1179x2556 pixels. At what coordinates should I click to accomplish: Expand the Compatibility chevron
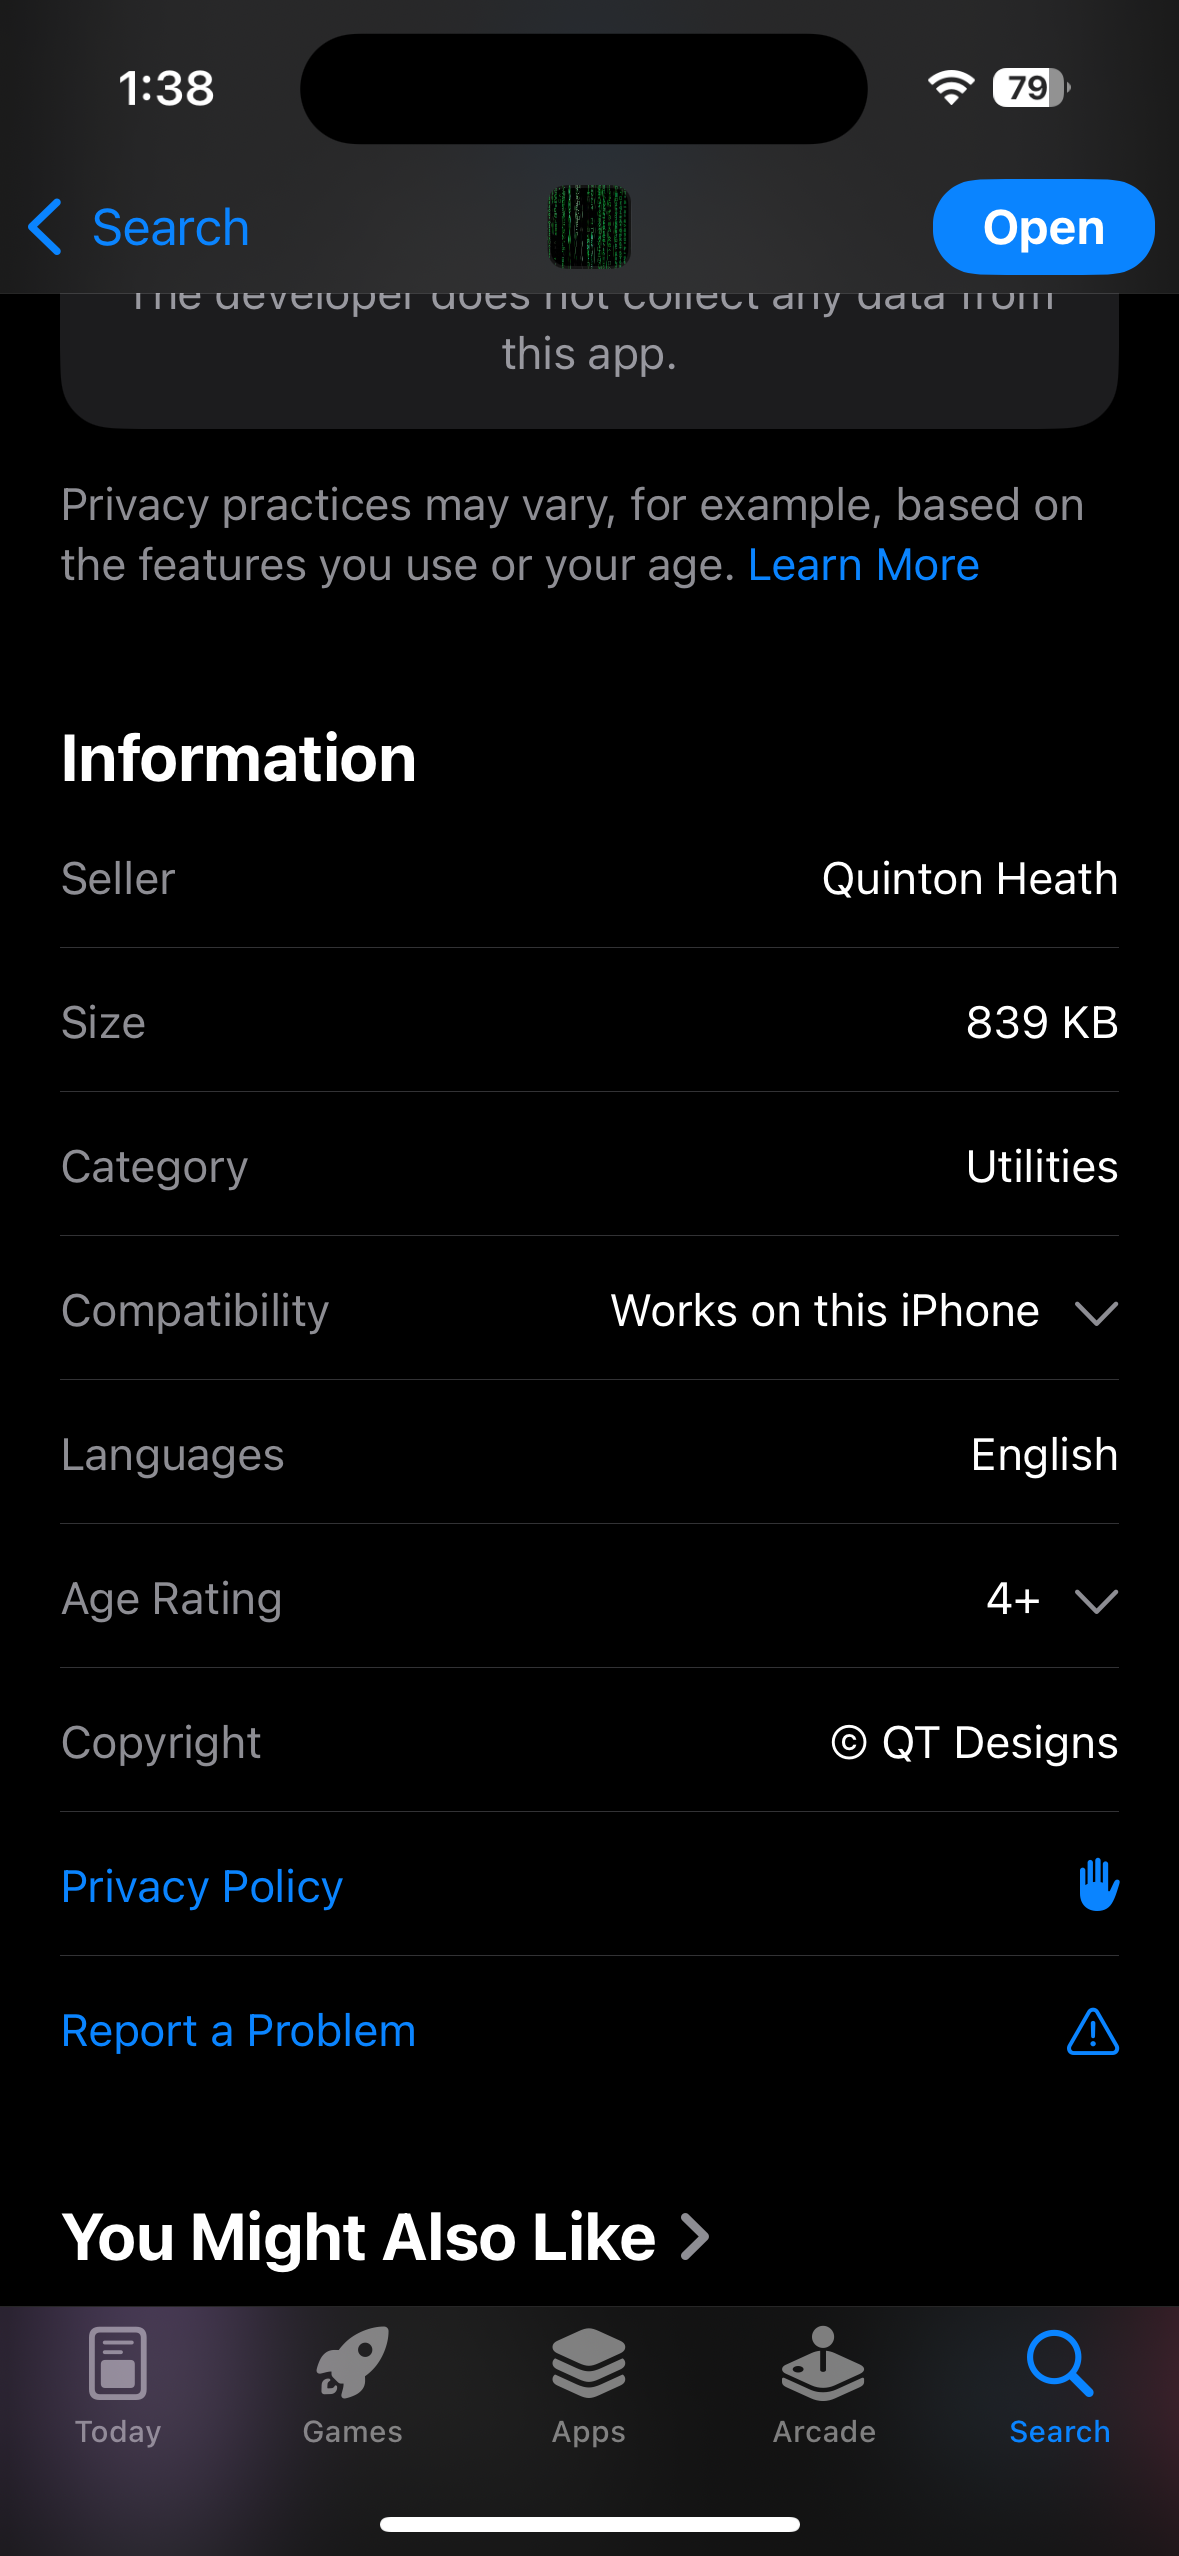[1096, 1312]
